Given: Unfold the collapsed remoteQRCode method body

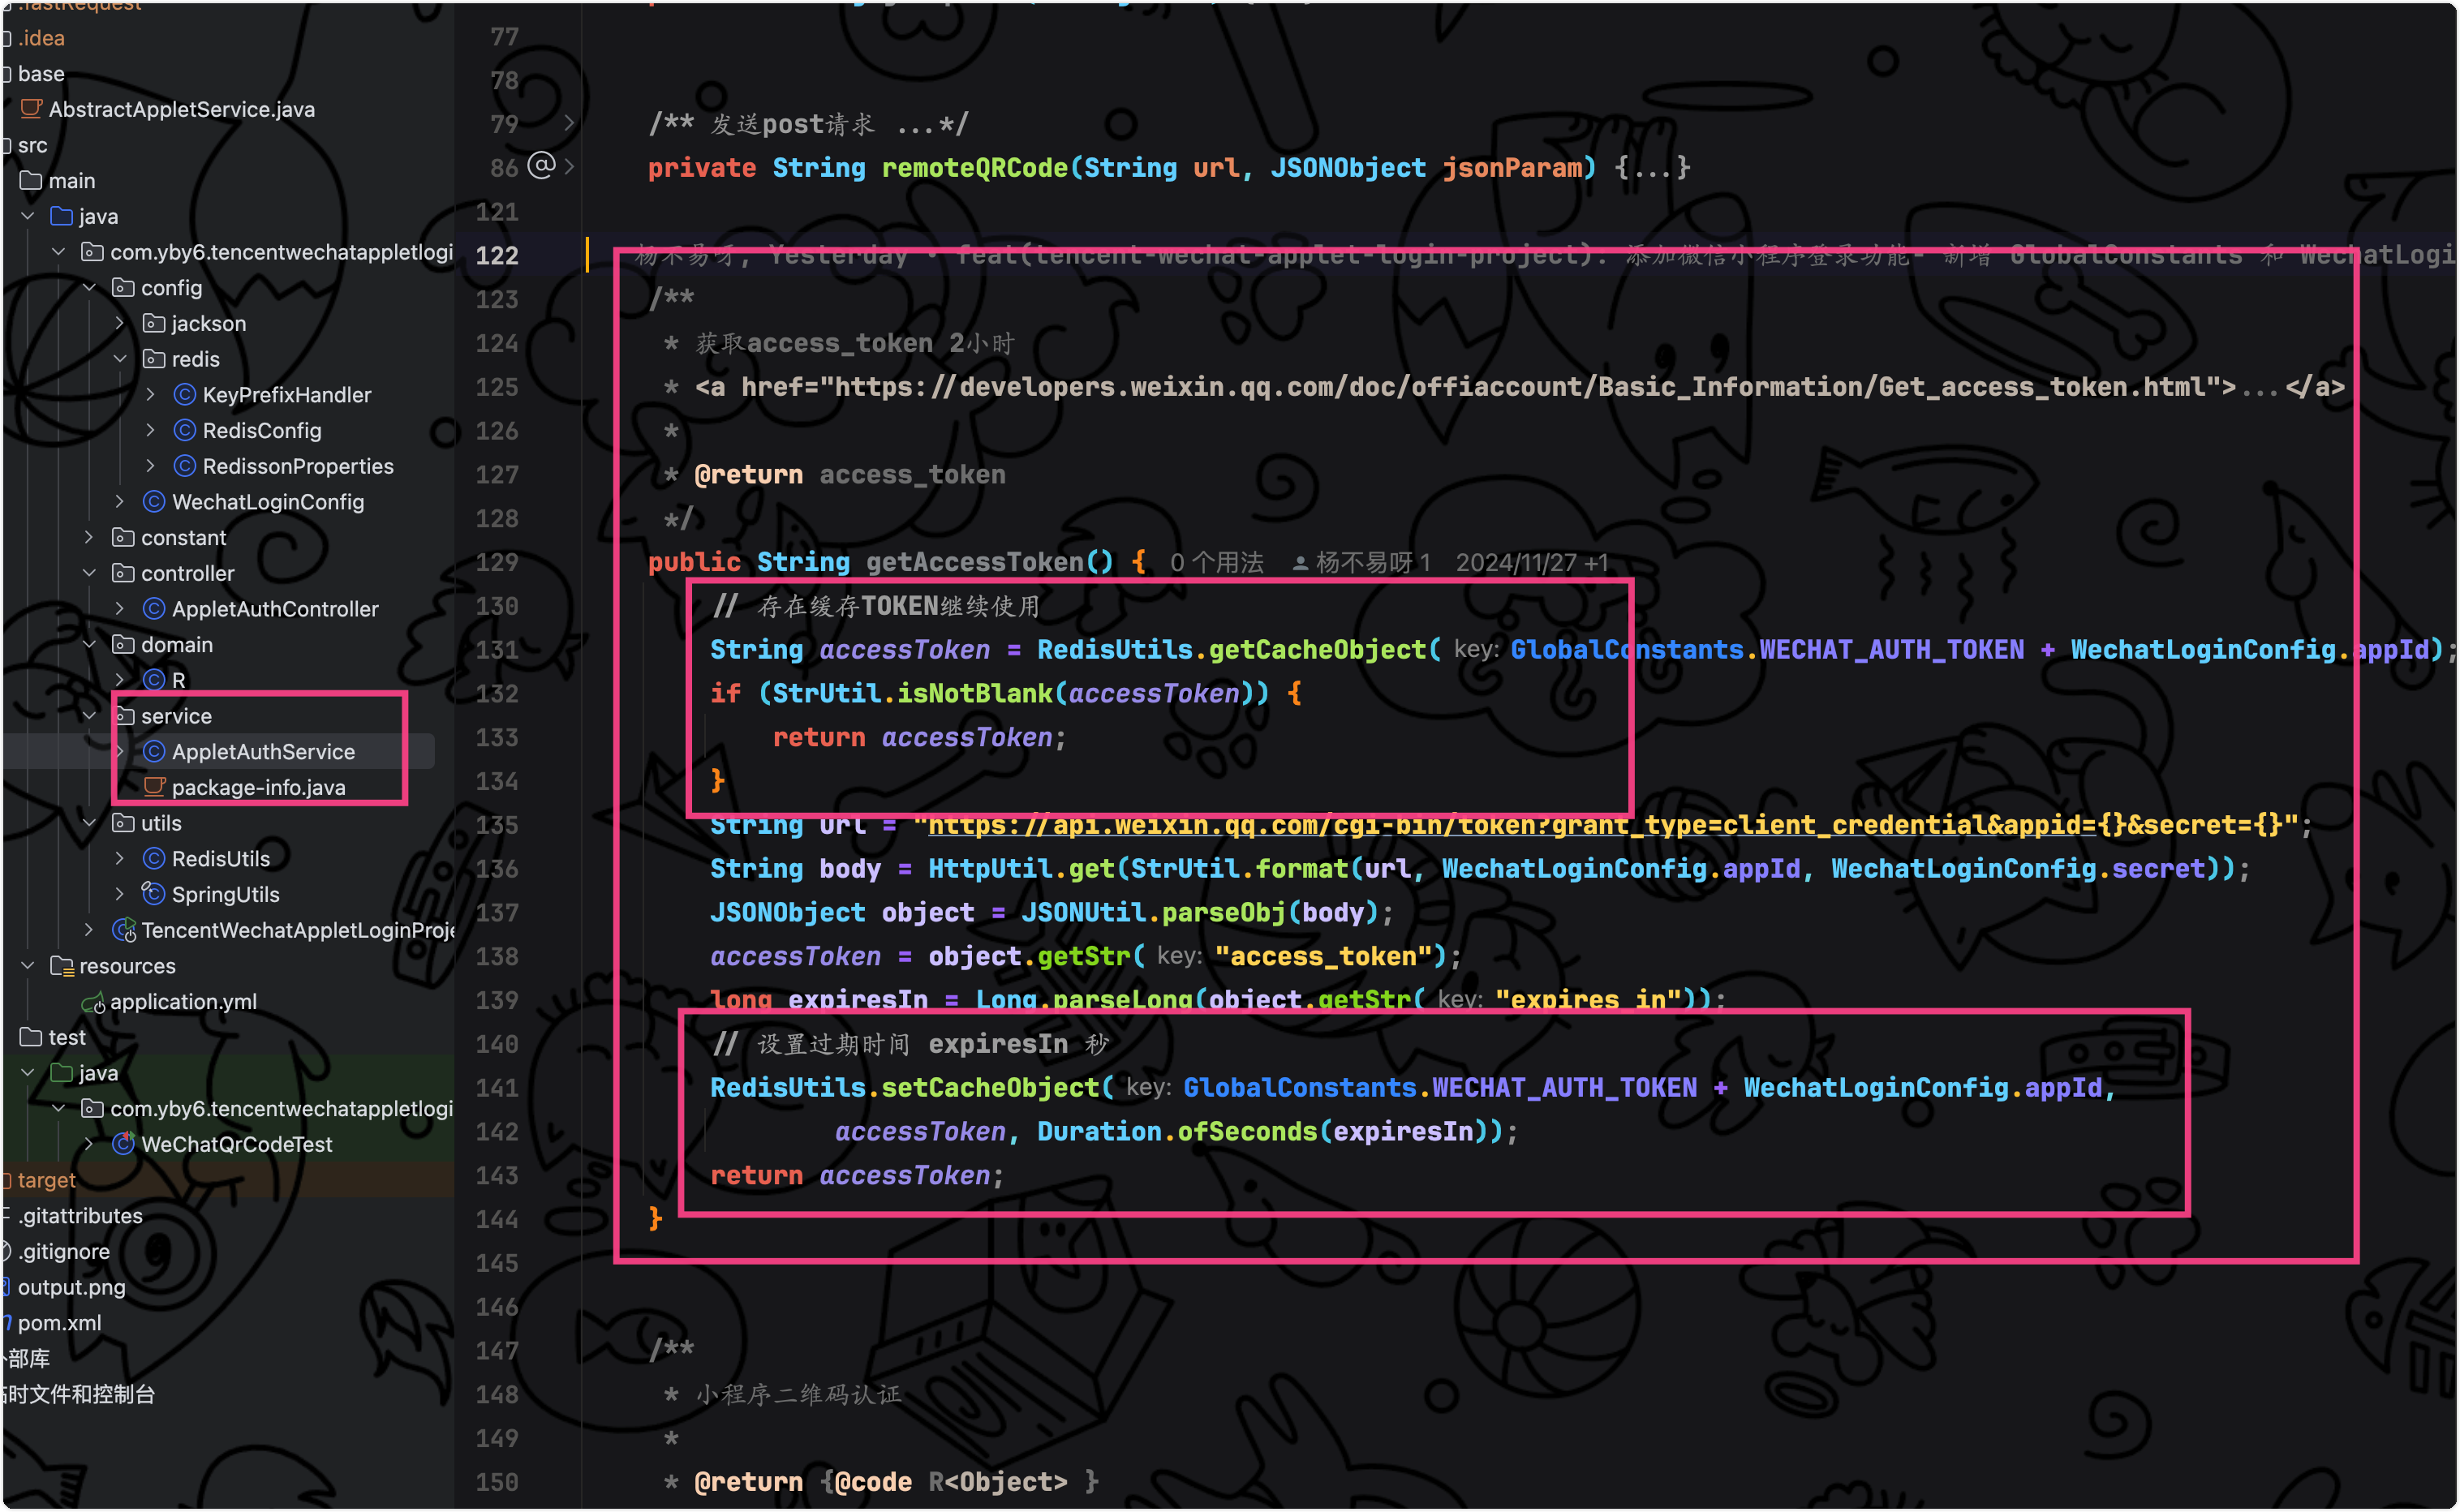Looking at the screenshot, I should coord(1651,168).
